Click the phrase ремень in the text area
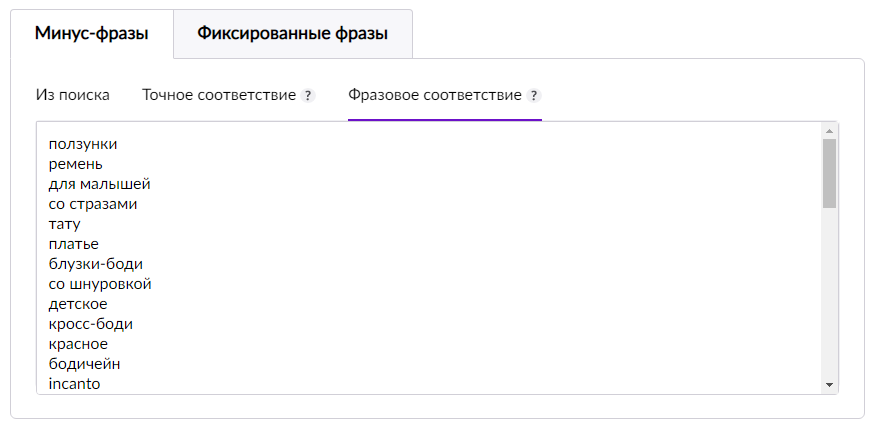The width and height of the screenshot is (881, 431). (76, 164)
